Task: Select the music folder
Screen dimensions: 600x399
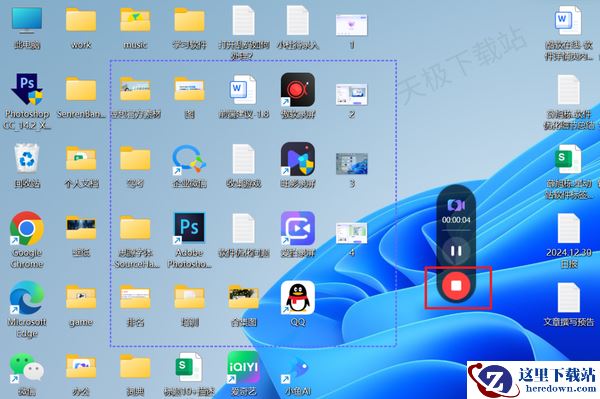Action: [x=135, y=20]
